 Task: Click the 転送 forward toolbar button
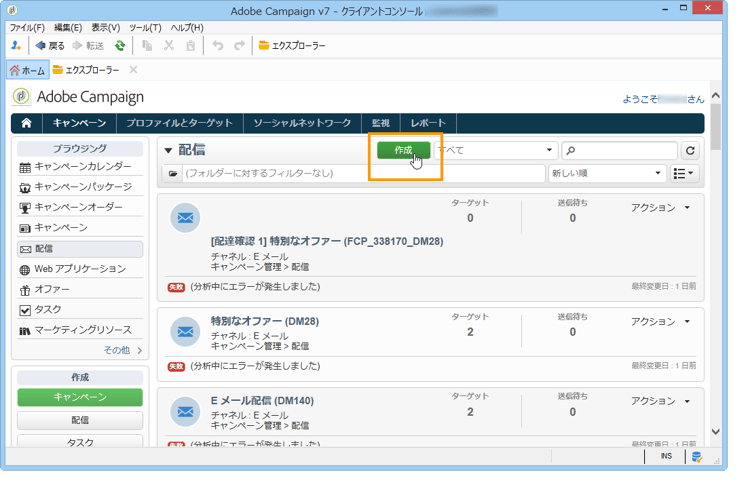(88, 45)
